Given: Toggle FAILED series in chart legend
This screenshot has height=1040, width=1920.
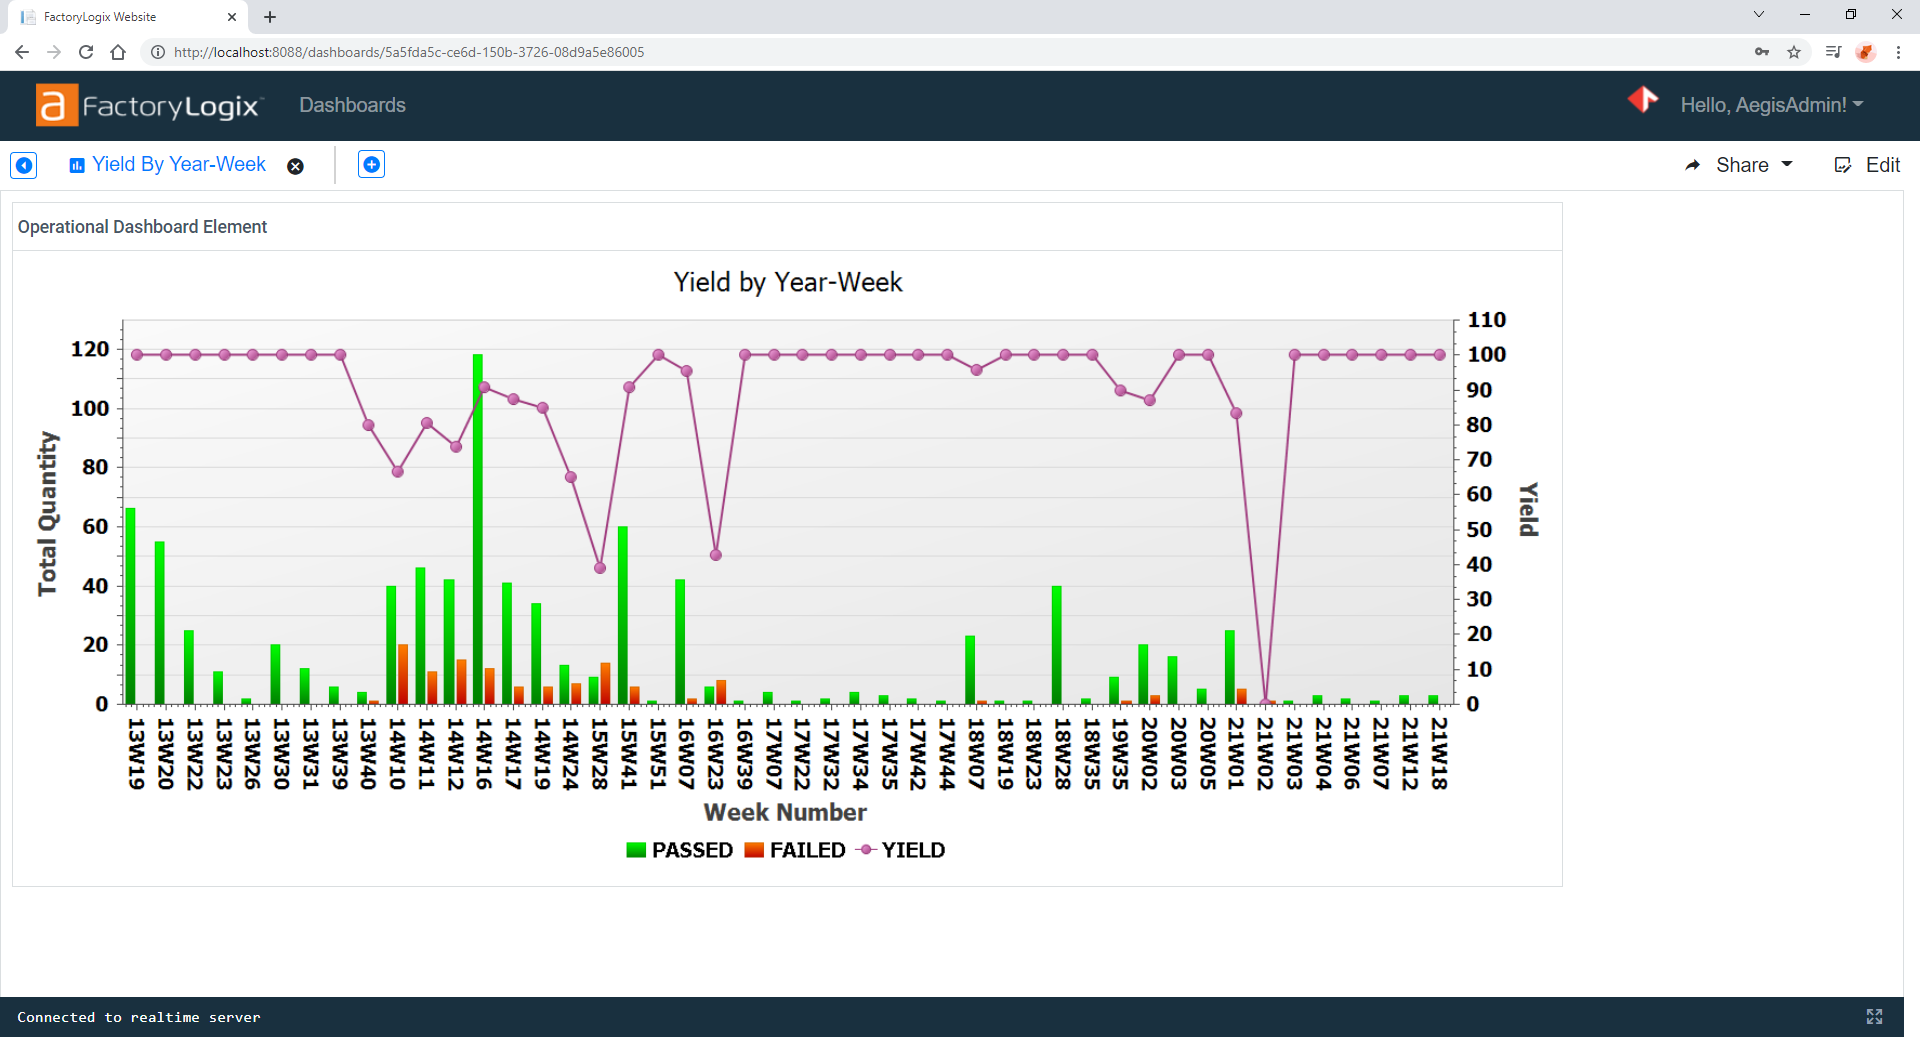Looking at the screenshot, I should pyautogui.click(x=796, y=850).
